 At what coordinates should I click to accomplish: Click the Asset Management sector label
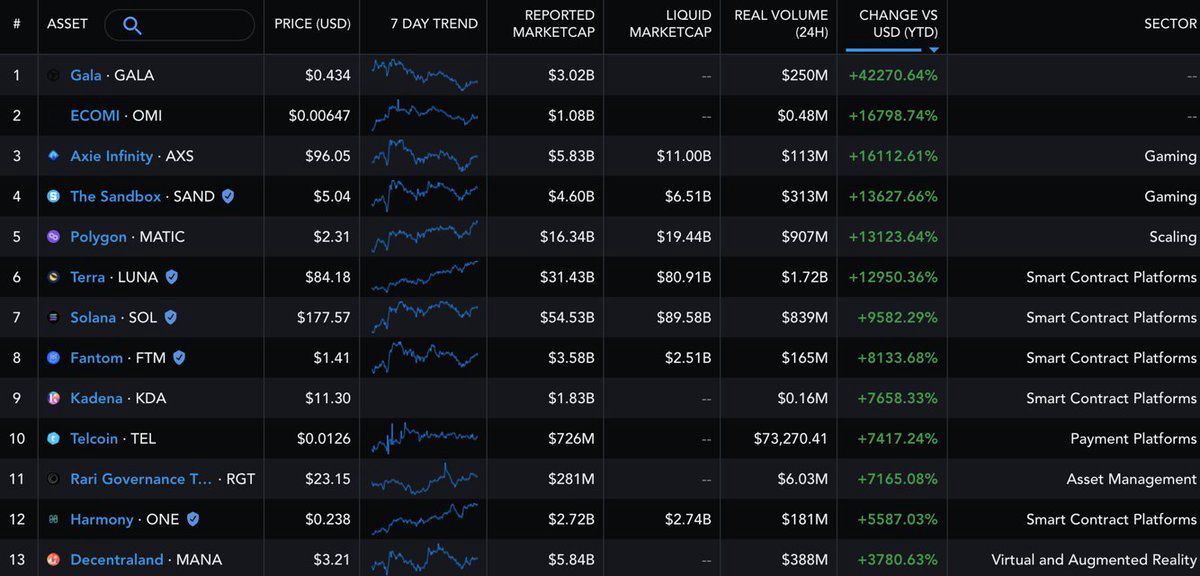click(1131, 479)
